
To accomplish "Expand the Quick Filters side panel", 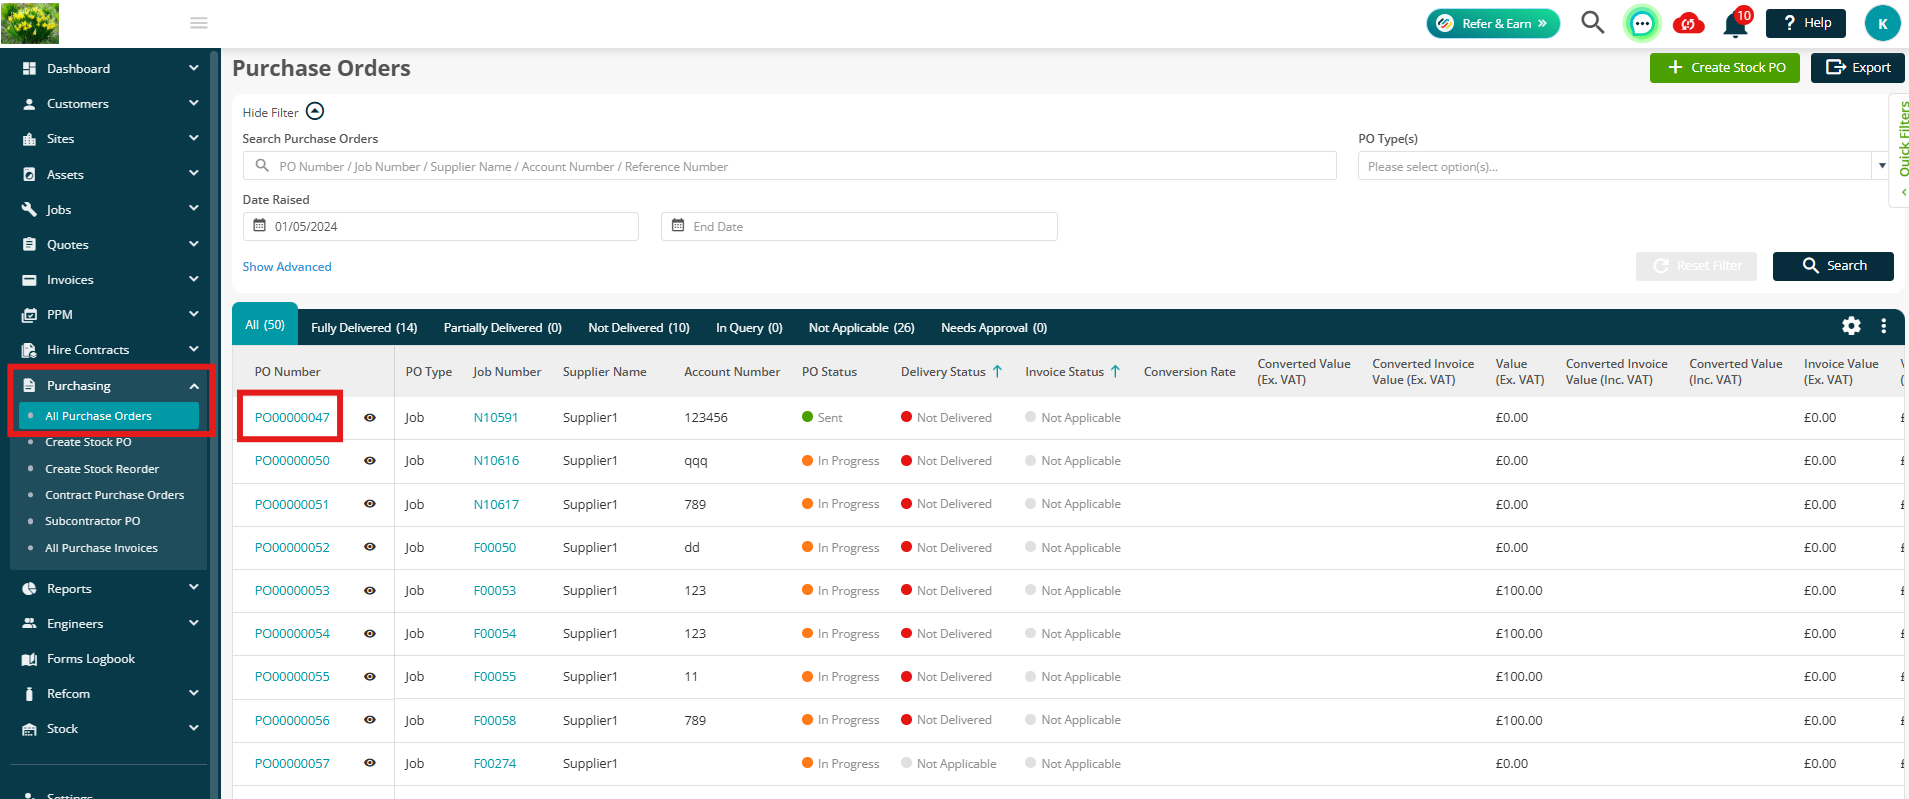I will pyautogui.click(x=1902, y=150).
